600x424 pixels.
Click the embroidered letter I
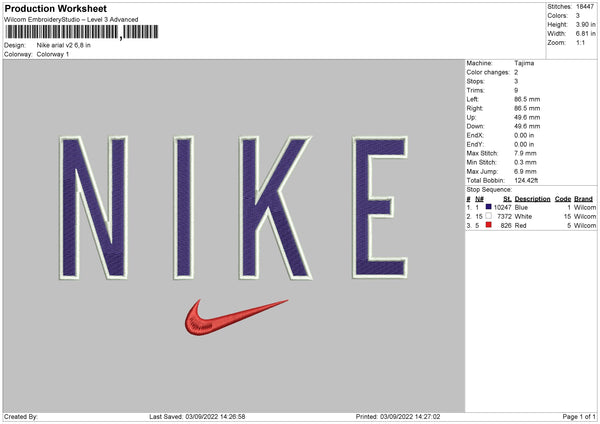point(184,207)
